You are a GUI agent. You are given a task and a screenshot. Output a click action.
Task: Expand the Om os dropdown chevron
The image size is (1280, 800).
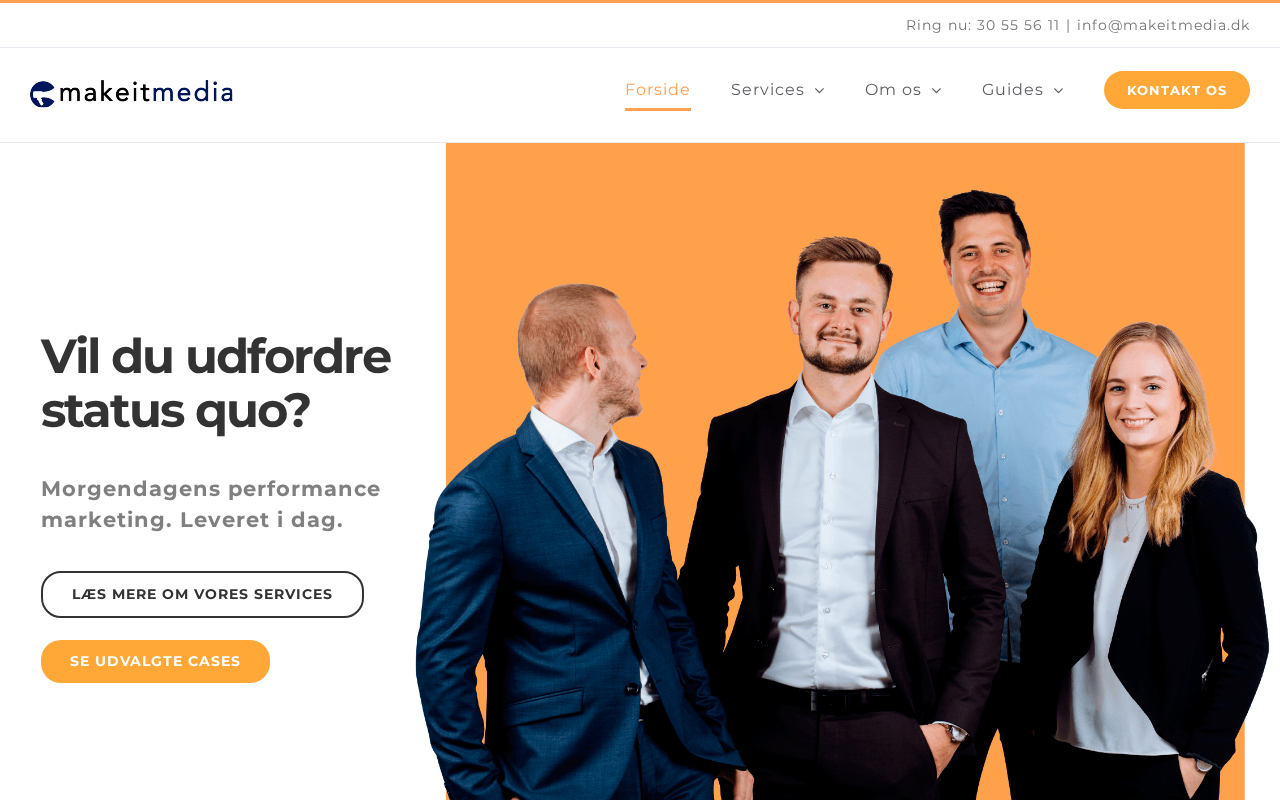(x=937, y=91)
